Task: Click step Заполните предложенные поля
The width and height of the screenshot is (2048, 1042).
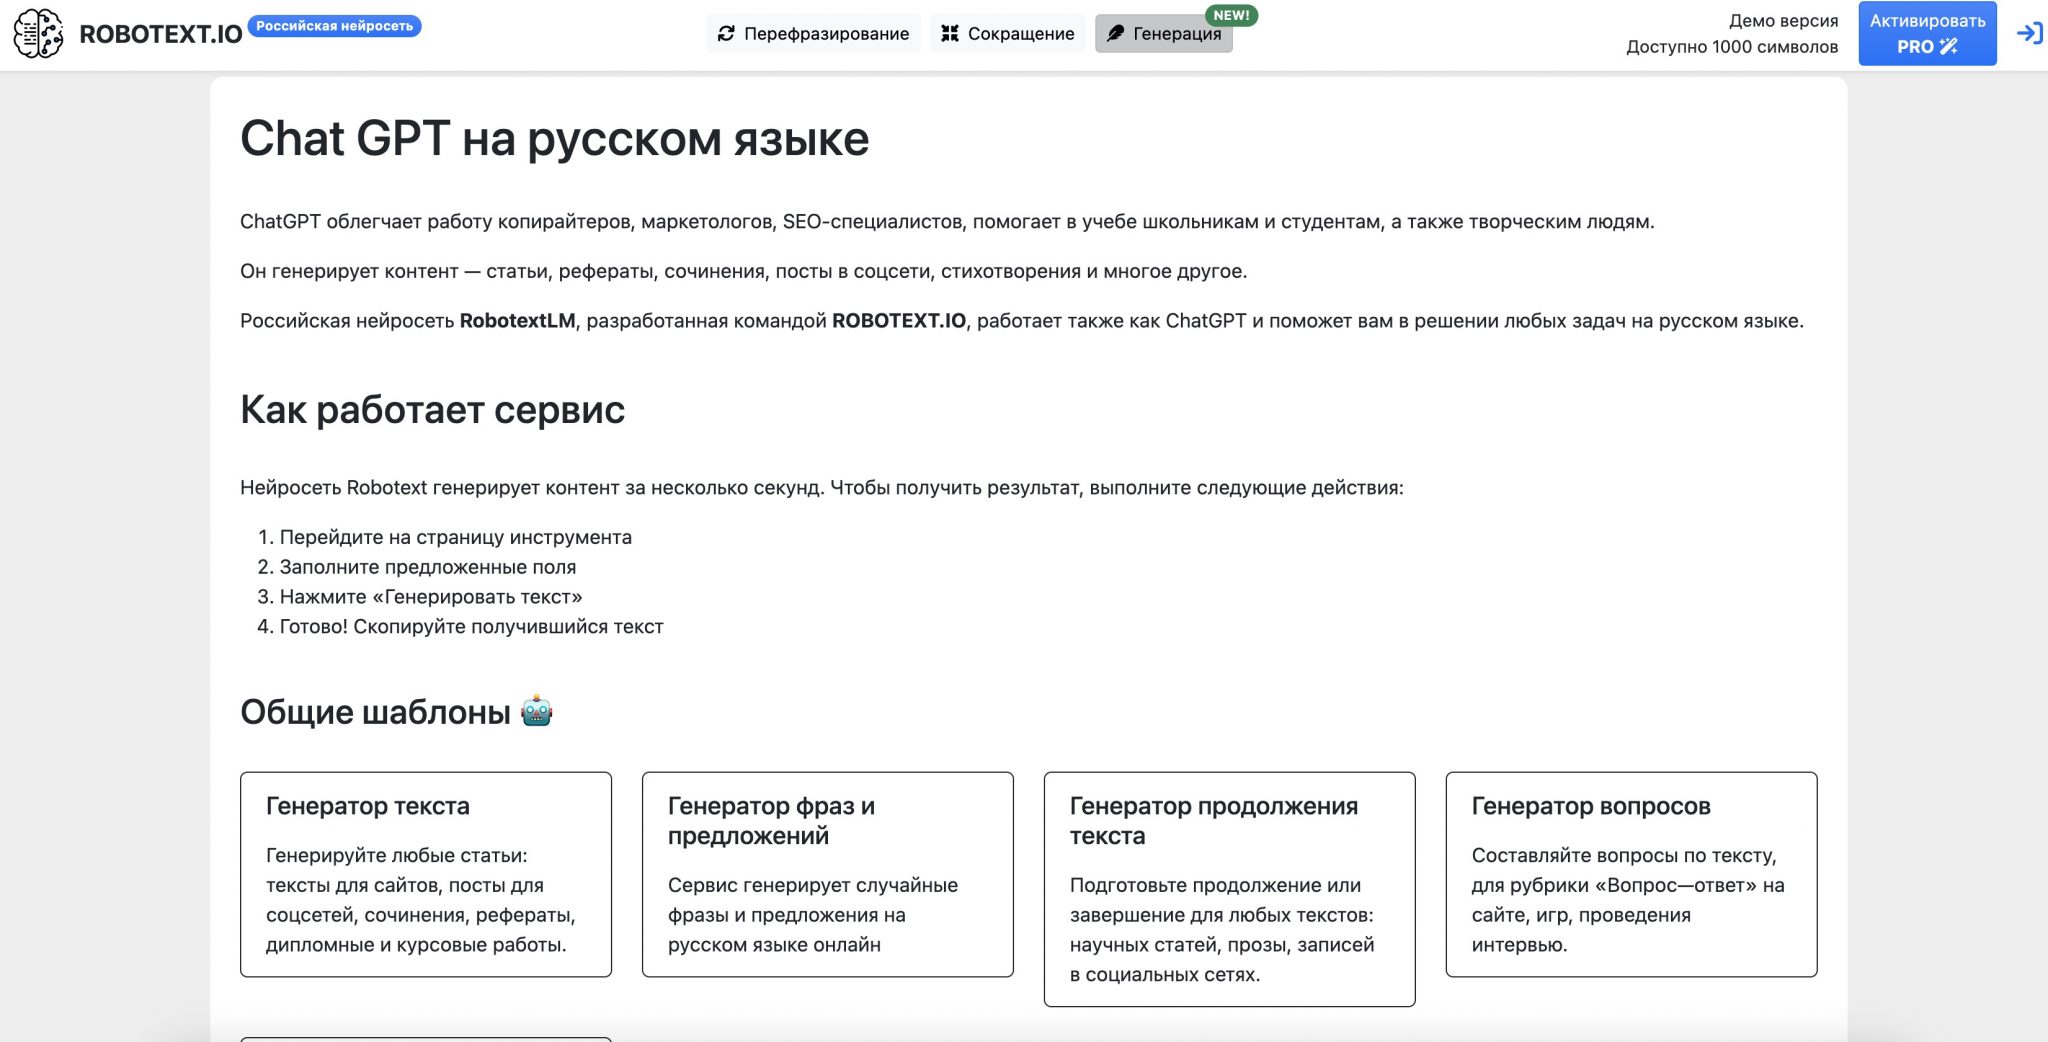Action: [428, 567]
